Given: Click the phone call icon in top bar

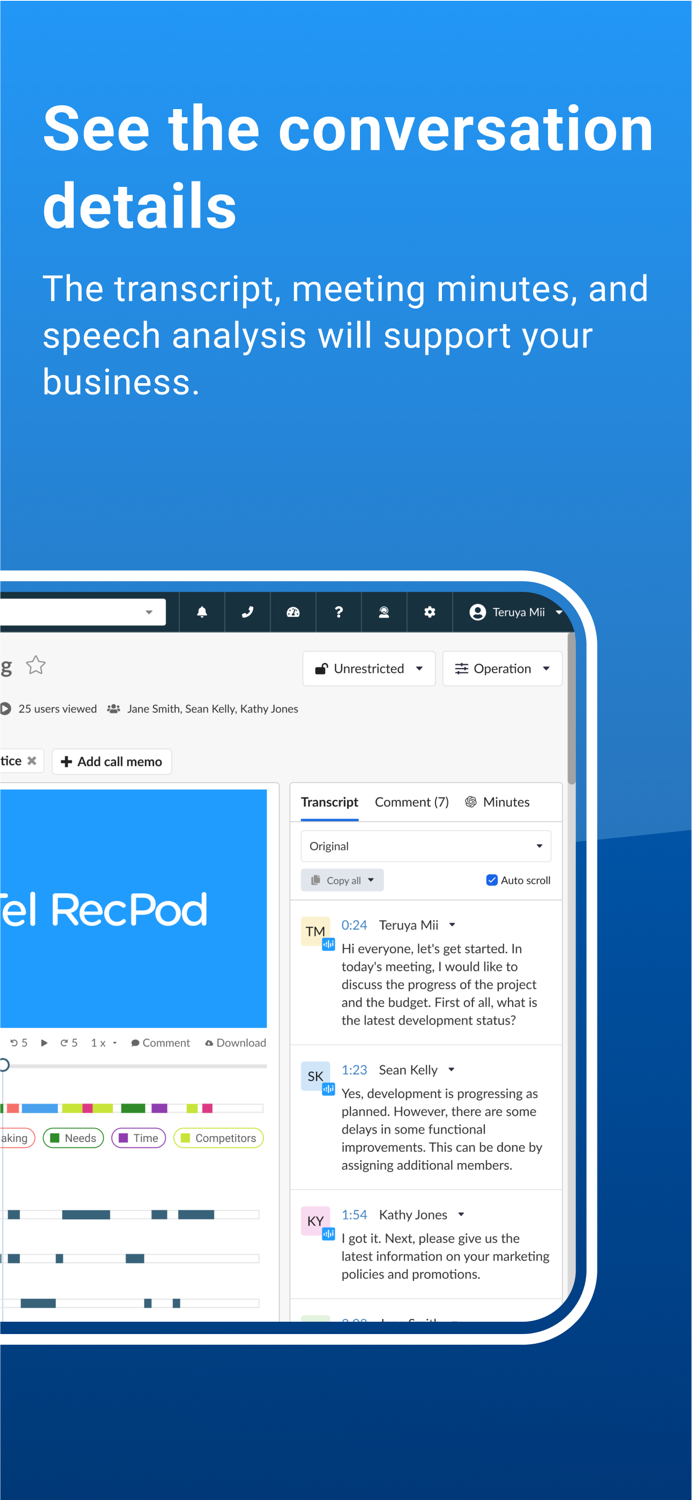Looking at the screenshot, I should pyautogui.click(x=247, y=612).
